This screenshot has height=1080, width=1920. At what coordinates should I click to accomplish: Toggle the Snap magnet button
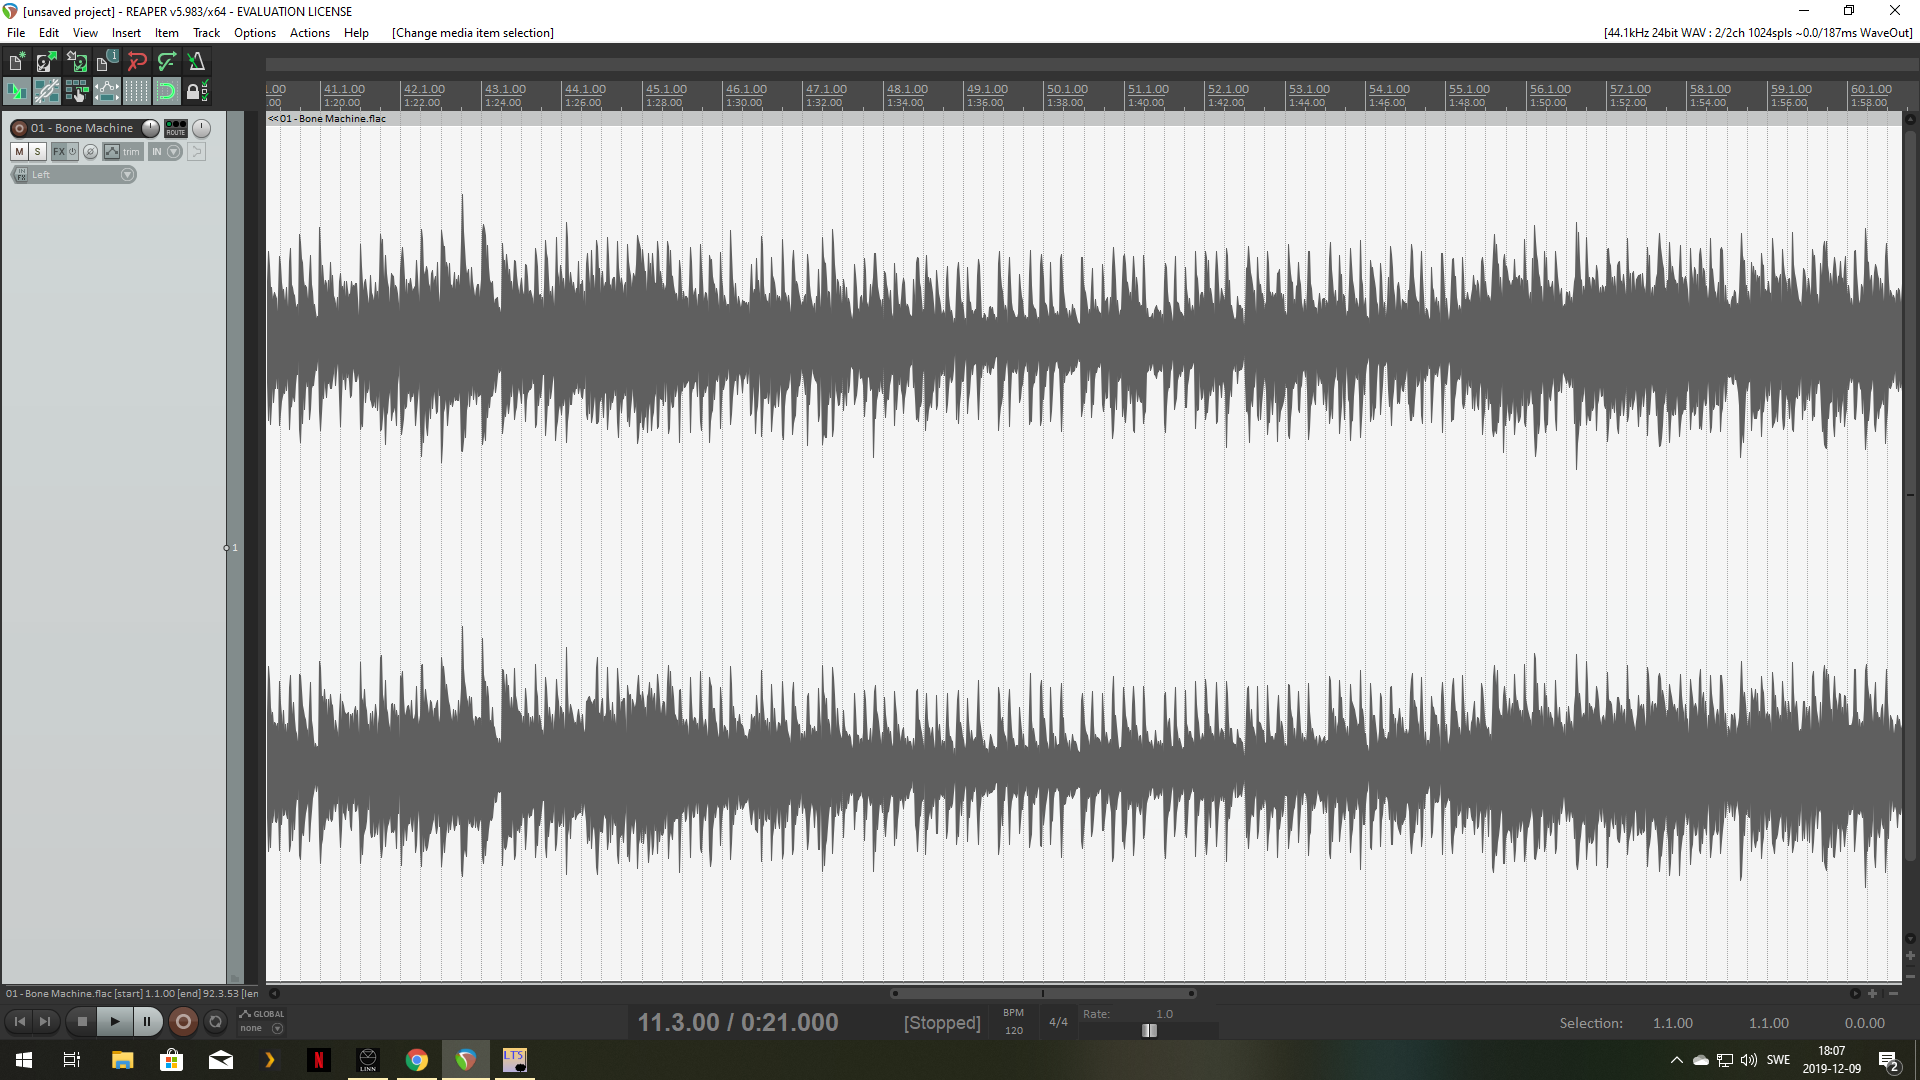coord(167,92)
